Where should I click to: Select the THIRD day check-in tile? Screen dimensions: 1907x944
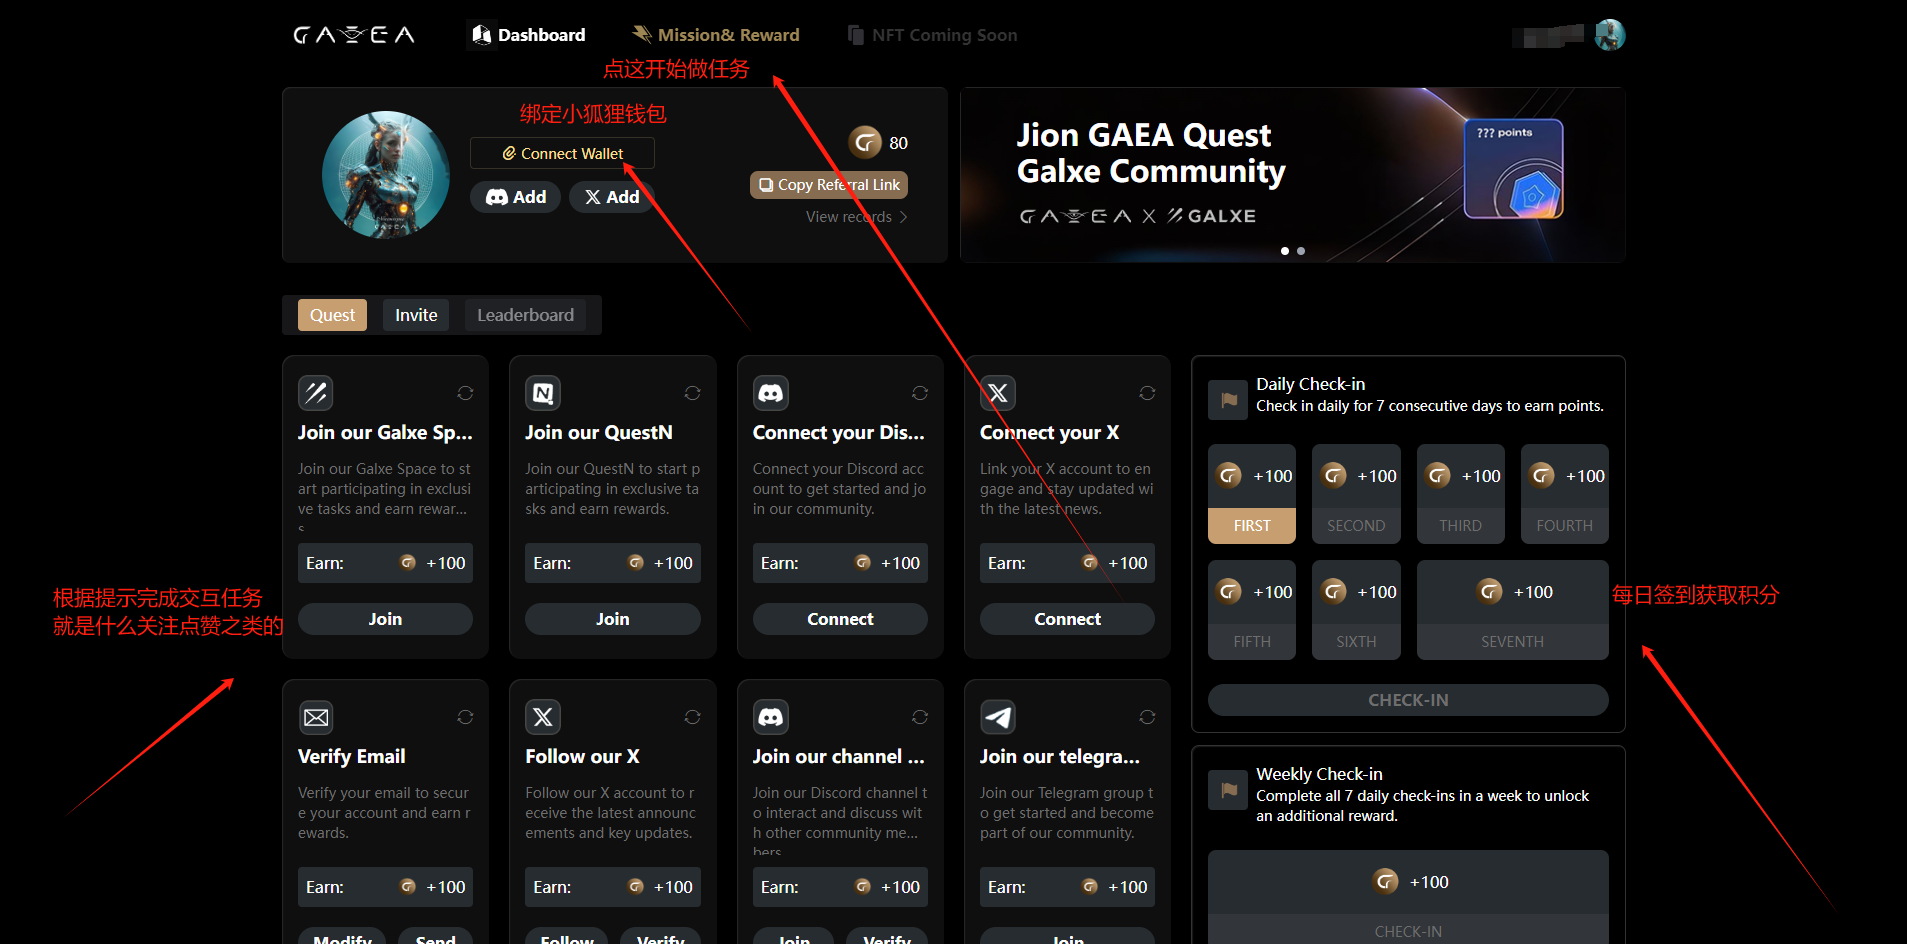click(x=1460, y=494)
